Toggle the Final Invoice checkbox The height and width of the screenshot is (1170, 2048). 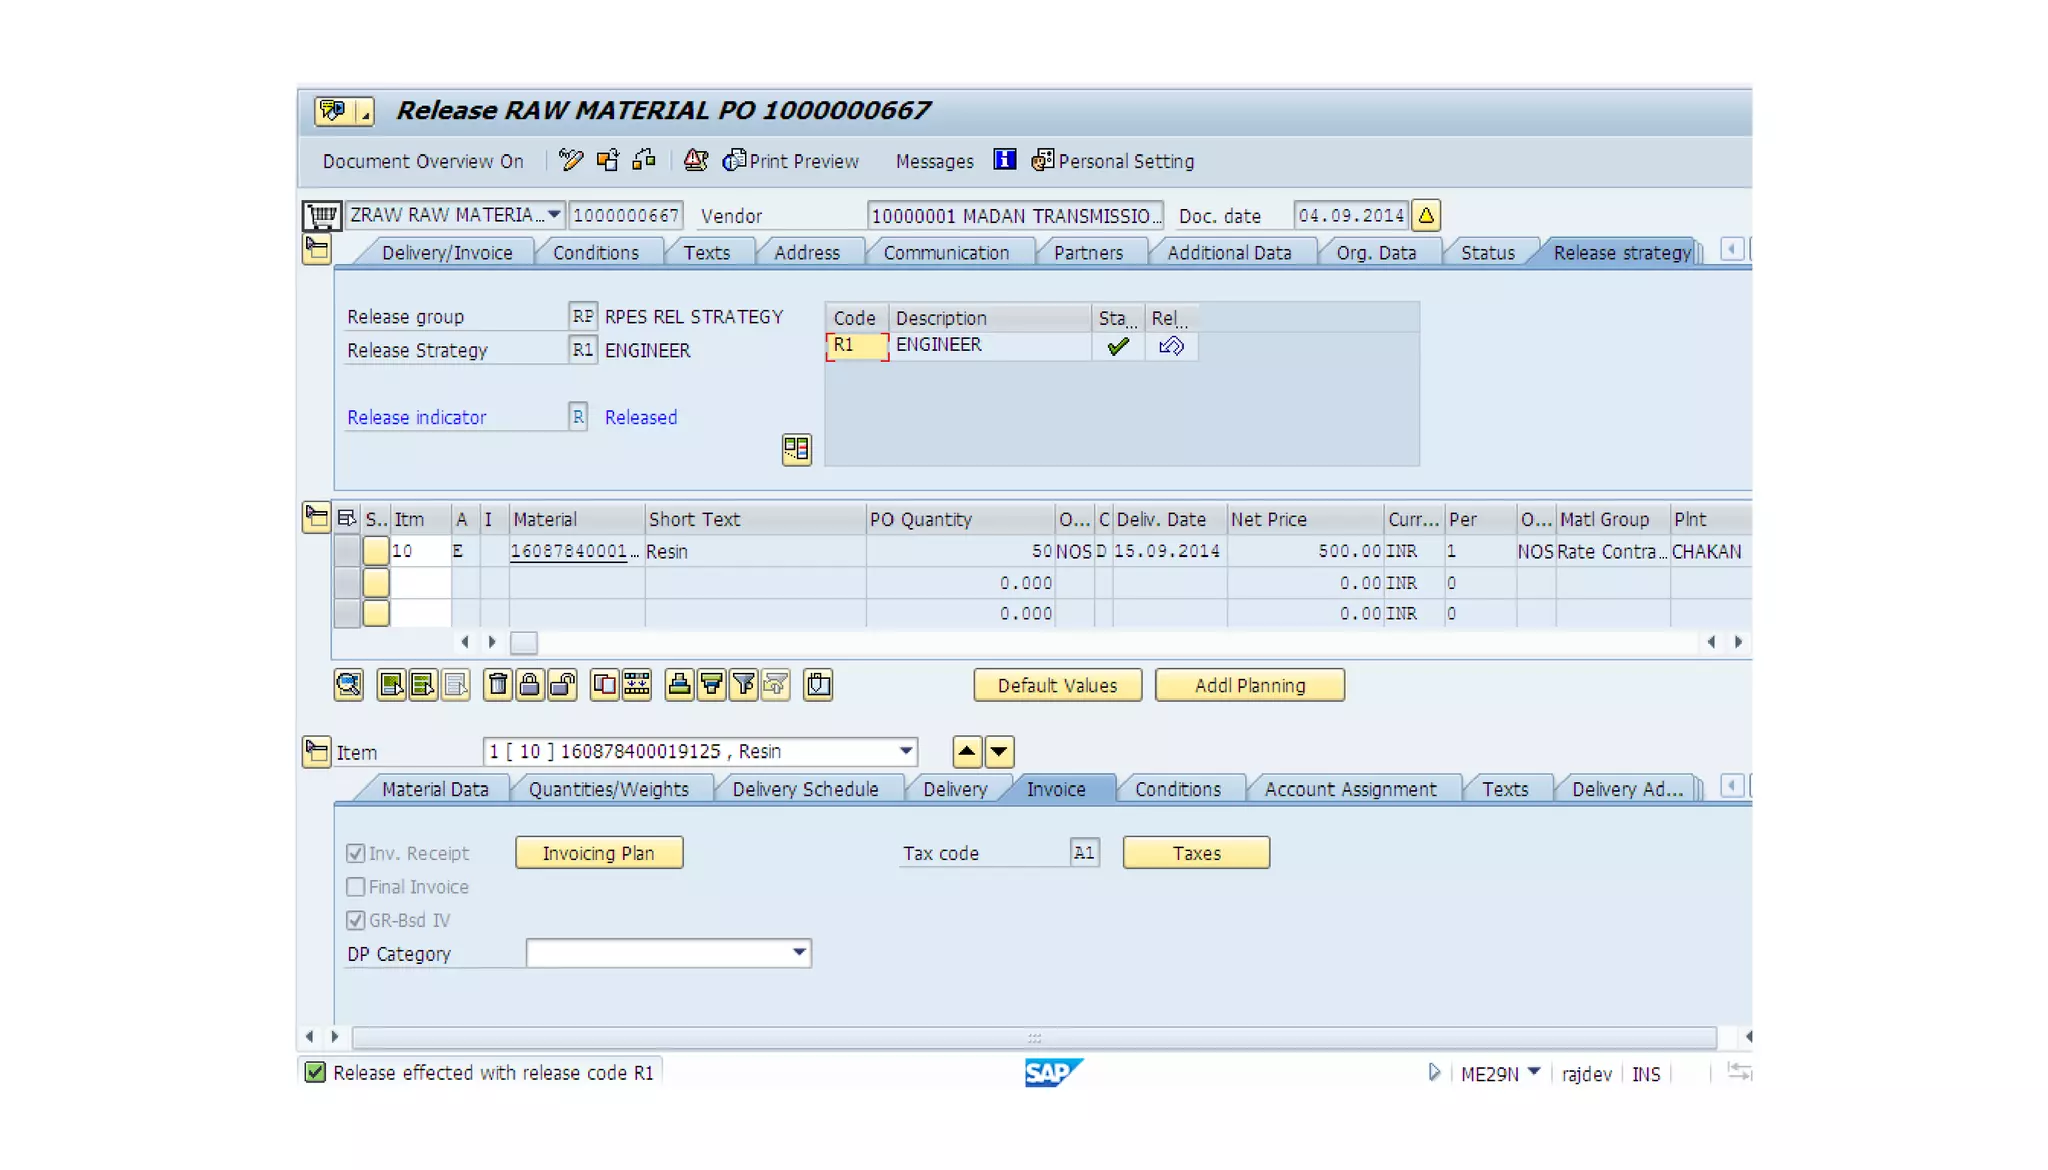[355, 887]
